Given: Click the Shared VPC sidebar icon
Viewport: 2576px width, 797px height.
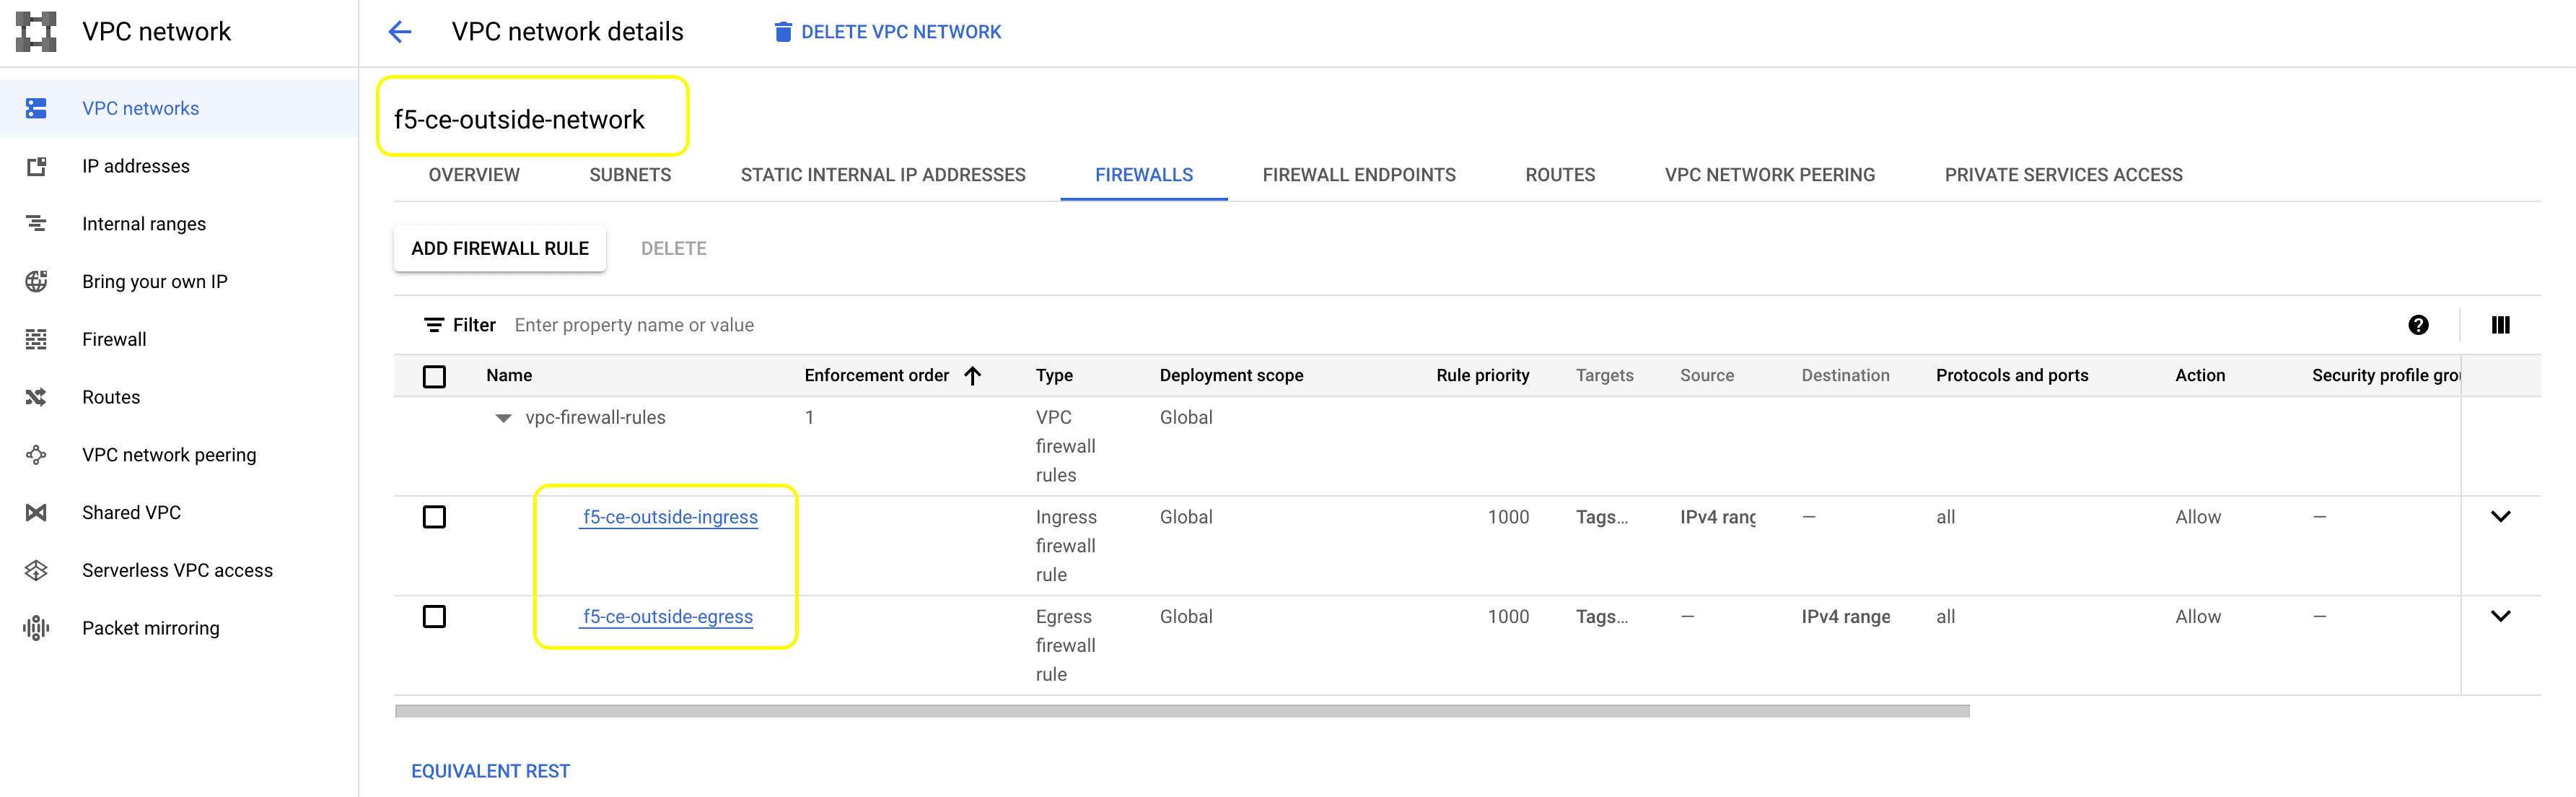Looking at the screenshot, I should click(36, 512).
